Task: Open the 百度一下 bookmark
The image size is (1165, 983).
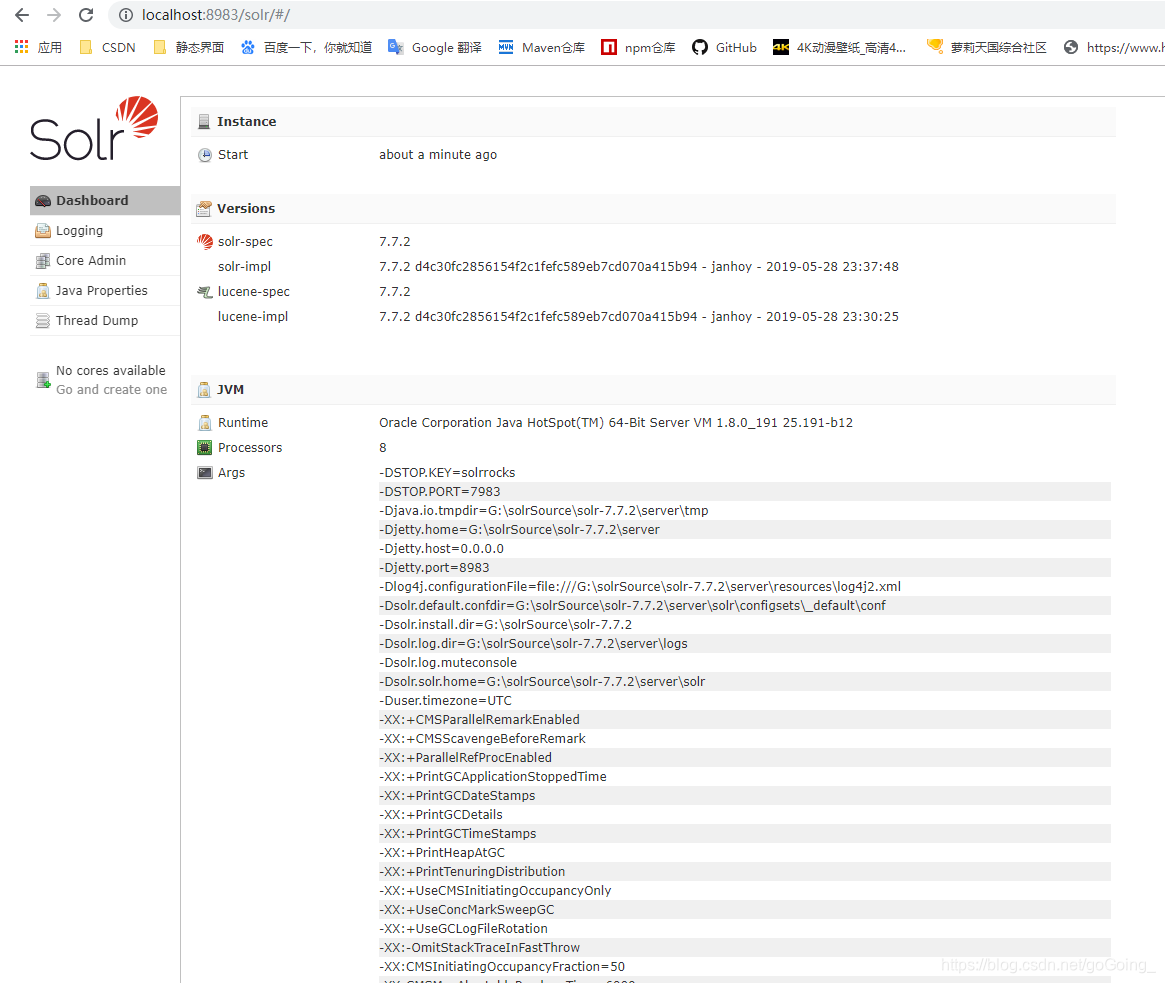Action: point(306,48)
